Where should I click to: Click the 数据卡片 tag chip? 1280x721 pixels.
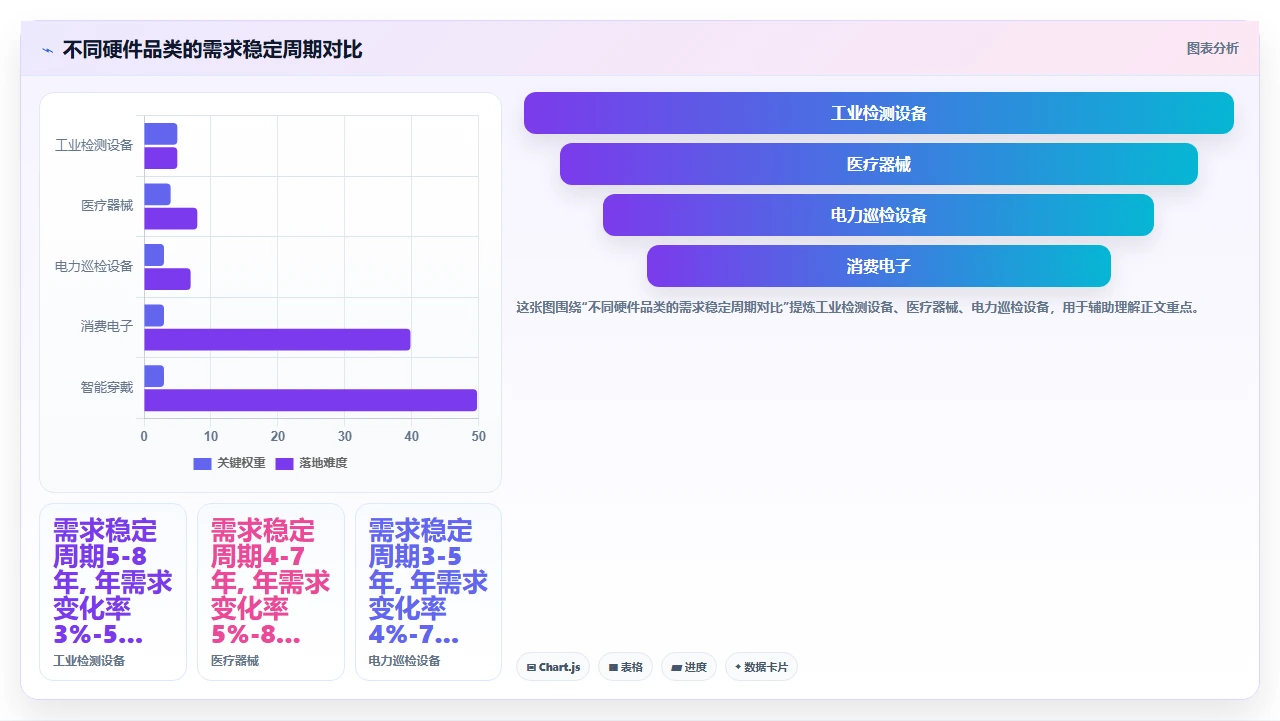tap(761, 667)
